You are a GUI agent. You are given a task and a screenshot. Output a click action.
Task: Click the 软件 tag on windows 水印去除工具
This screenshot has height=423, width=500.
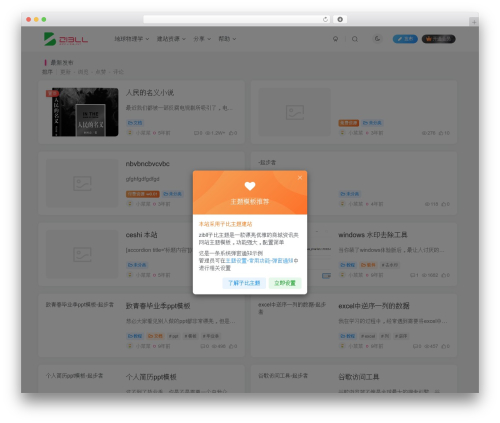368,265
